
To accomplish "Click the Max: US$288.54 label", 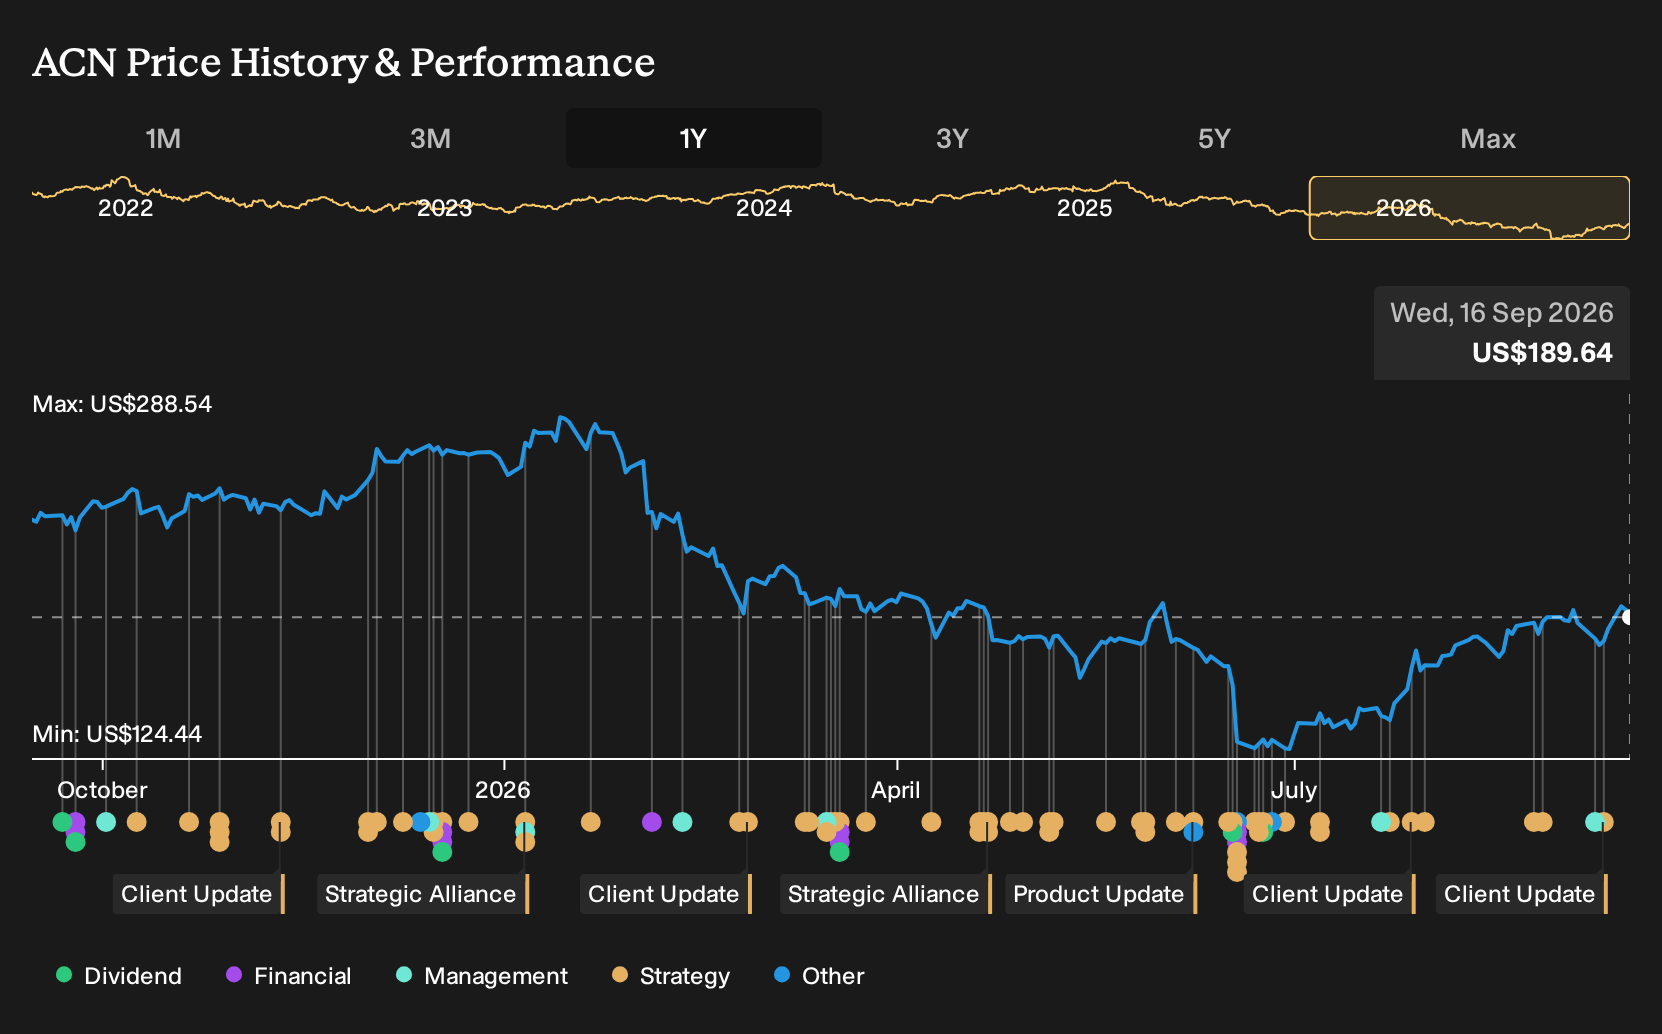I will (122, 404).
